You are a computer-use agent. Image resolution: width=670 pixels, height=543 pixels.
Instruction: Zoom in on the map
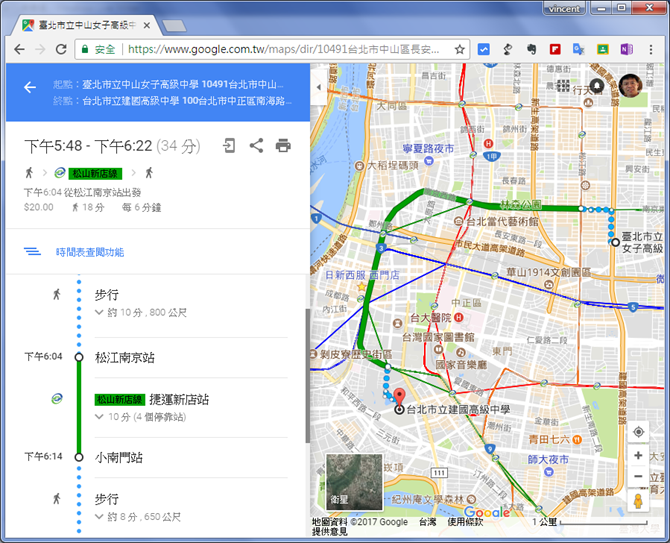coord(638,455)
